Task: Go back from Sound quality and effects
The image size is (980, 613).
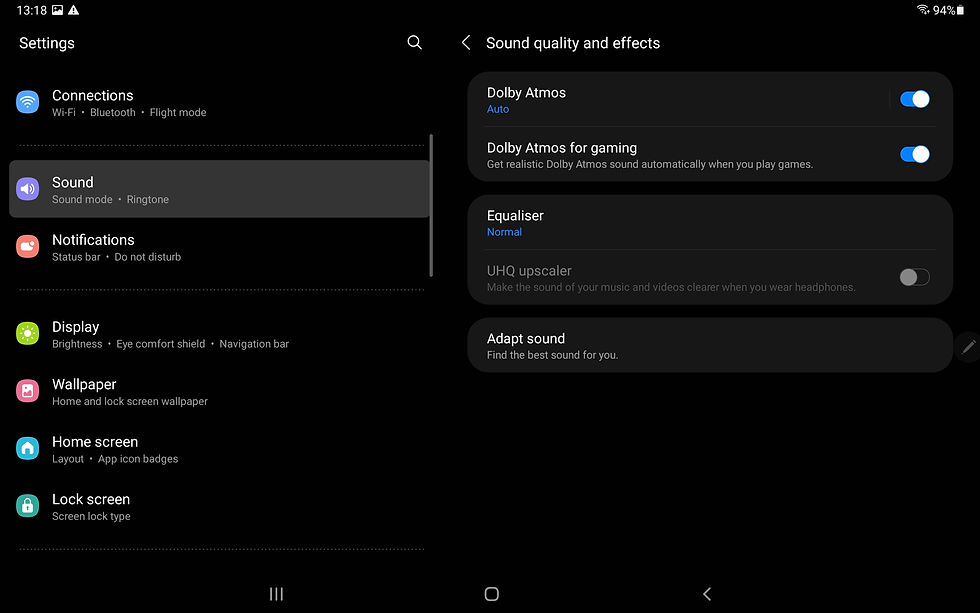Action: (466, 42)
